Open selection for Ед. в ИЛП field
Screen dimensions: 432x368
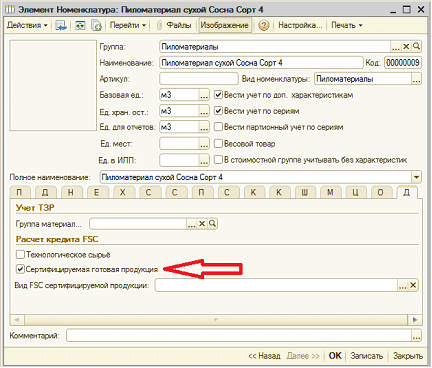click(204, 160)
